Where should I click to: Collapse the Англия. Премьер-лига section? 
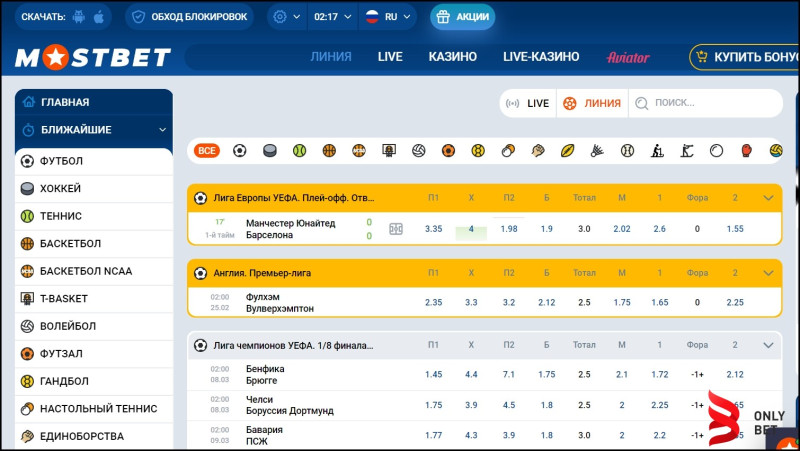point(768,272)
